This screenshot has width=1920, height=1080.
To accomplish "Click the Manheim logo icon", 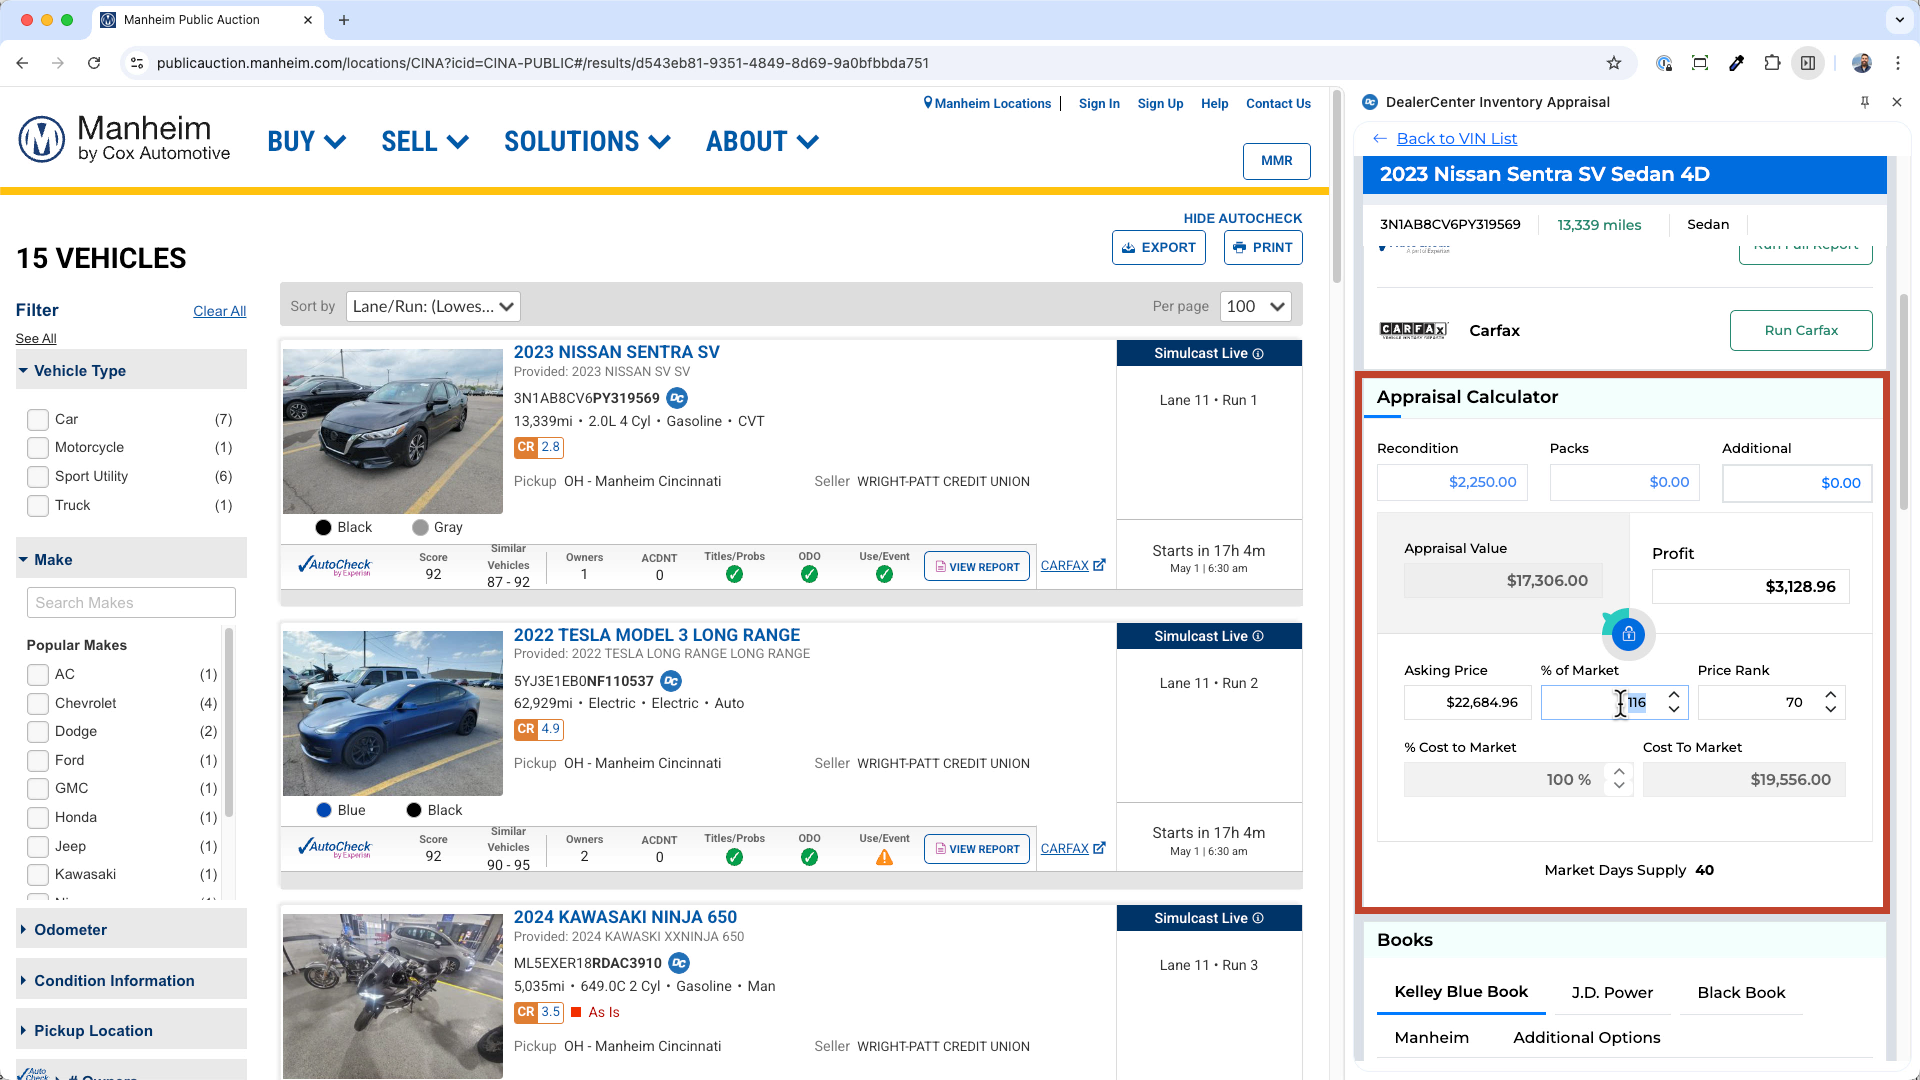I will click(42, 139).
